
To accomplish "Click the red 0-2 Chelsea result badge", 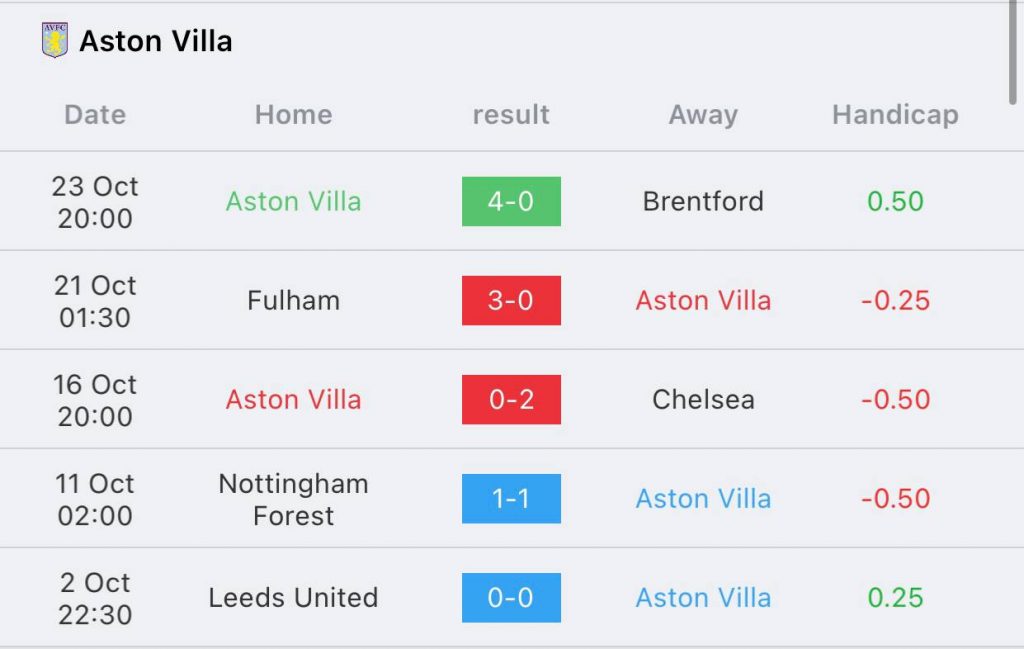I will pos(511,400).
